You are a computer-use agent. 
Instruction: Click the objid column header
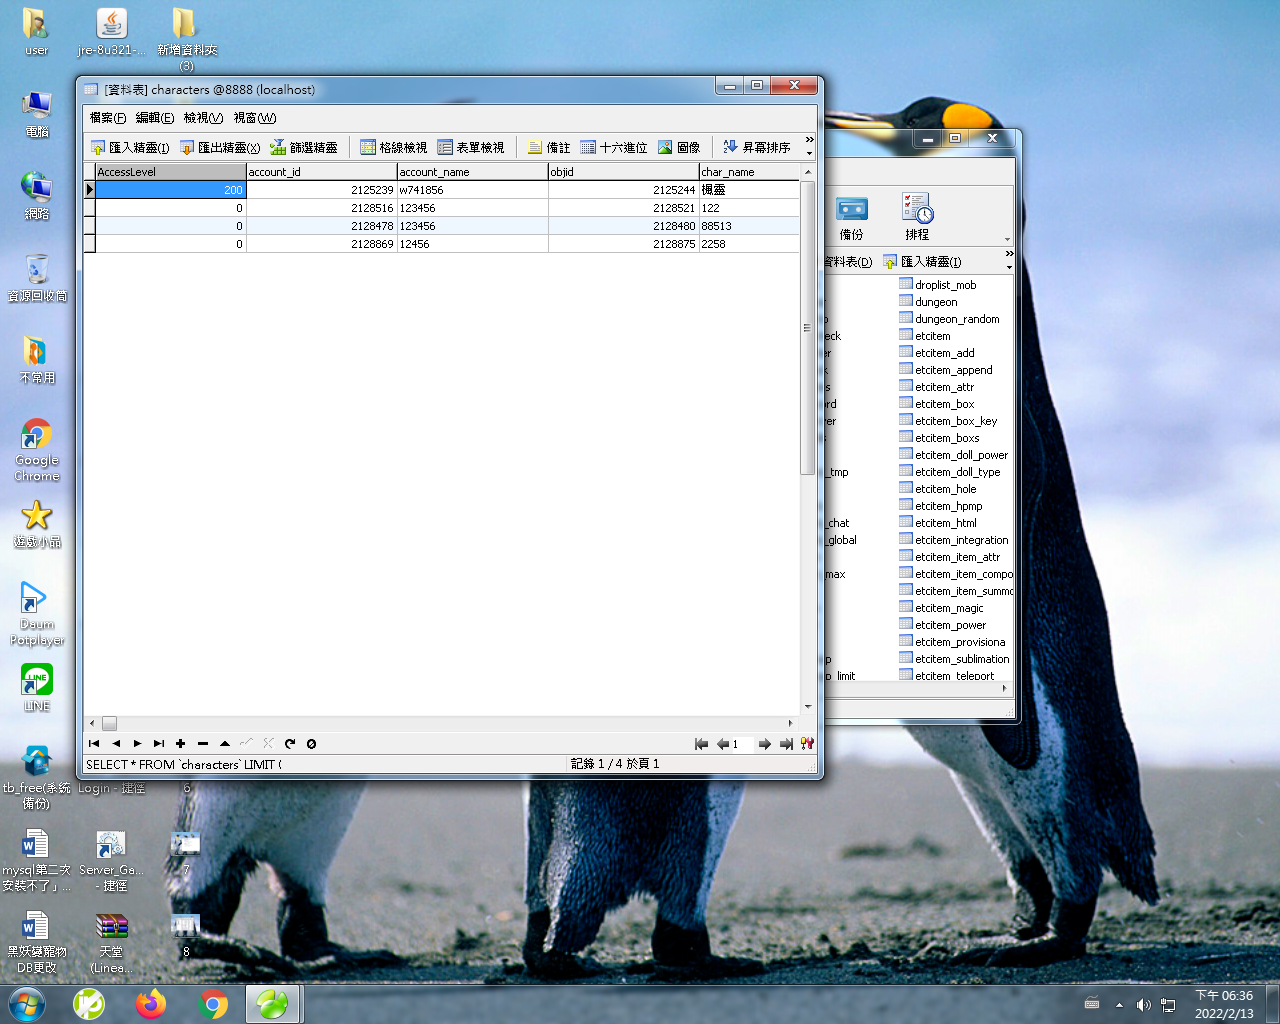click(623, 172)
